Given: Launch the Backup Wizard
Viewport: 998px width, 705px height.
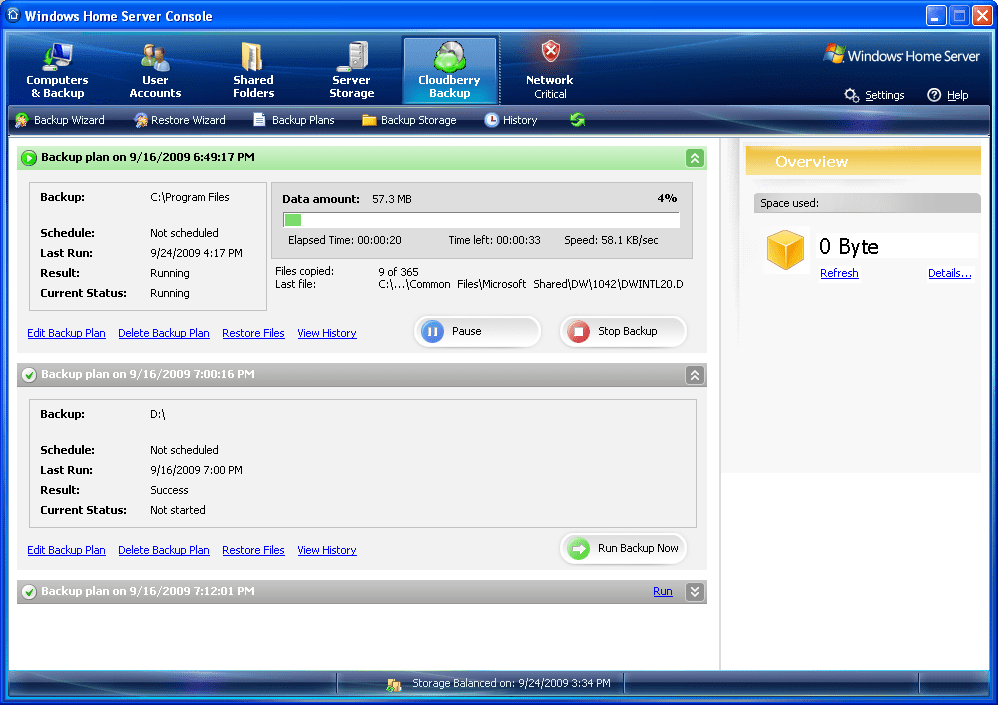Looking at the screenshot, I should tap(60, 120).
